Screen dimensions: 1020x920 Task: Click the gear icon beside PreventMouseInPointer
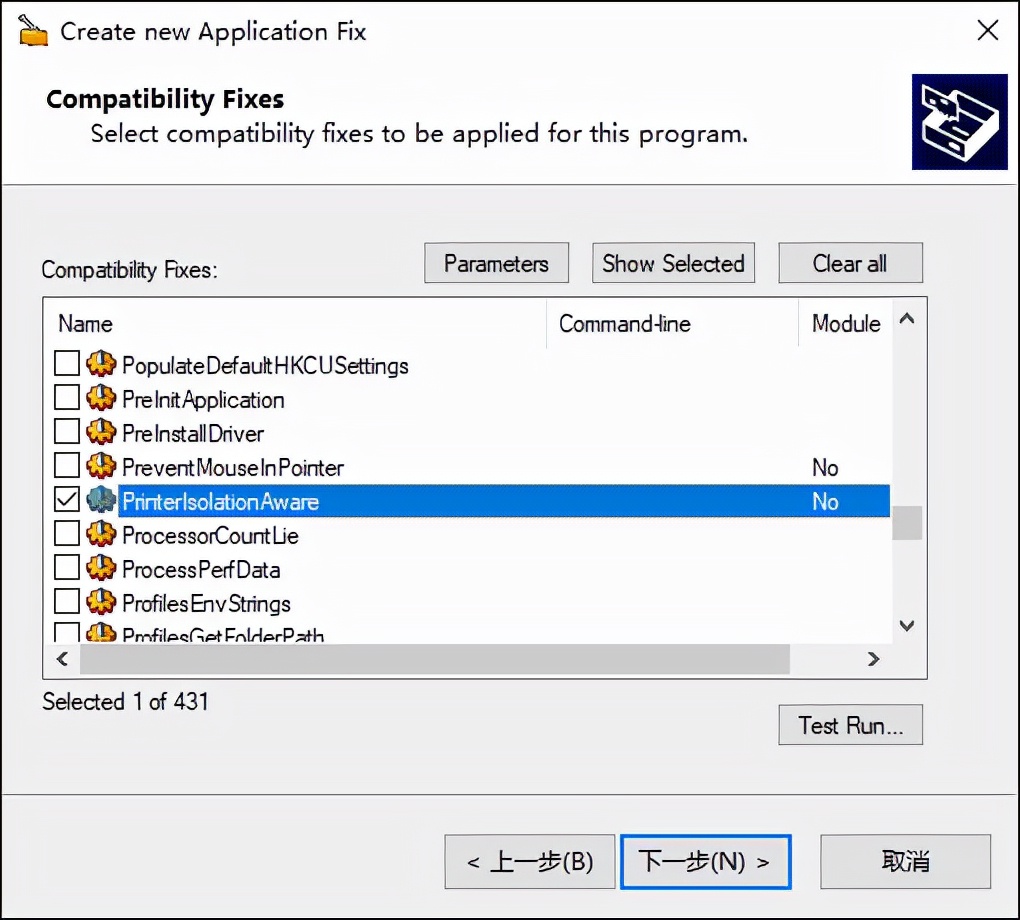[100, 467]
